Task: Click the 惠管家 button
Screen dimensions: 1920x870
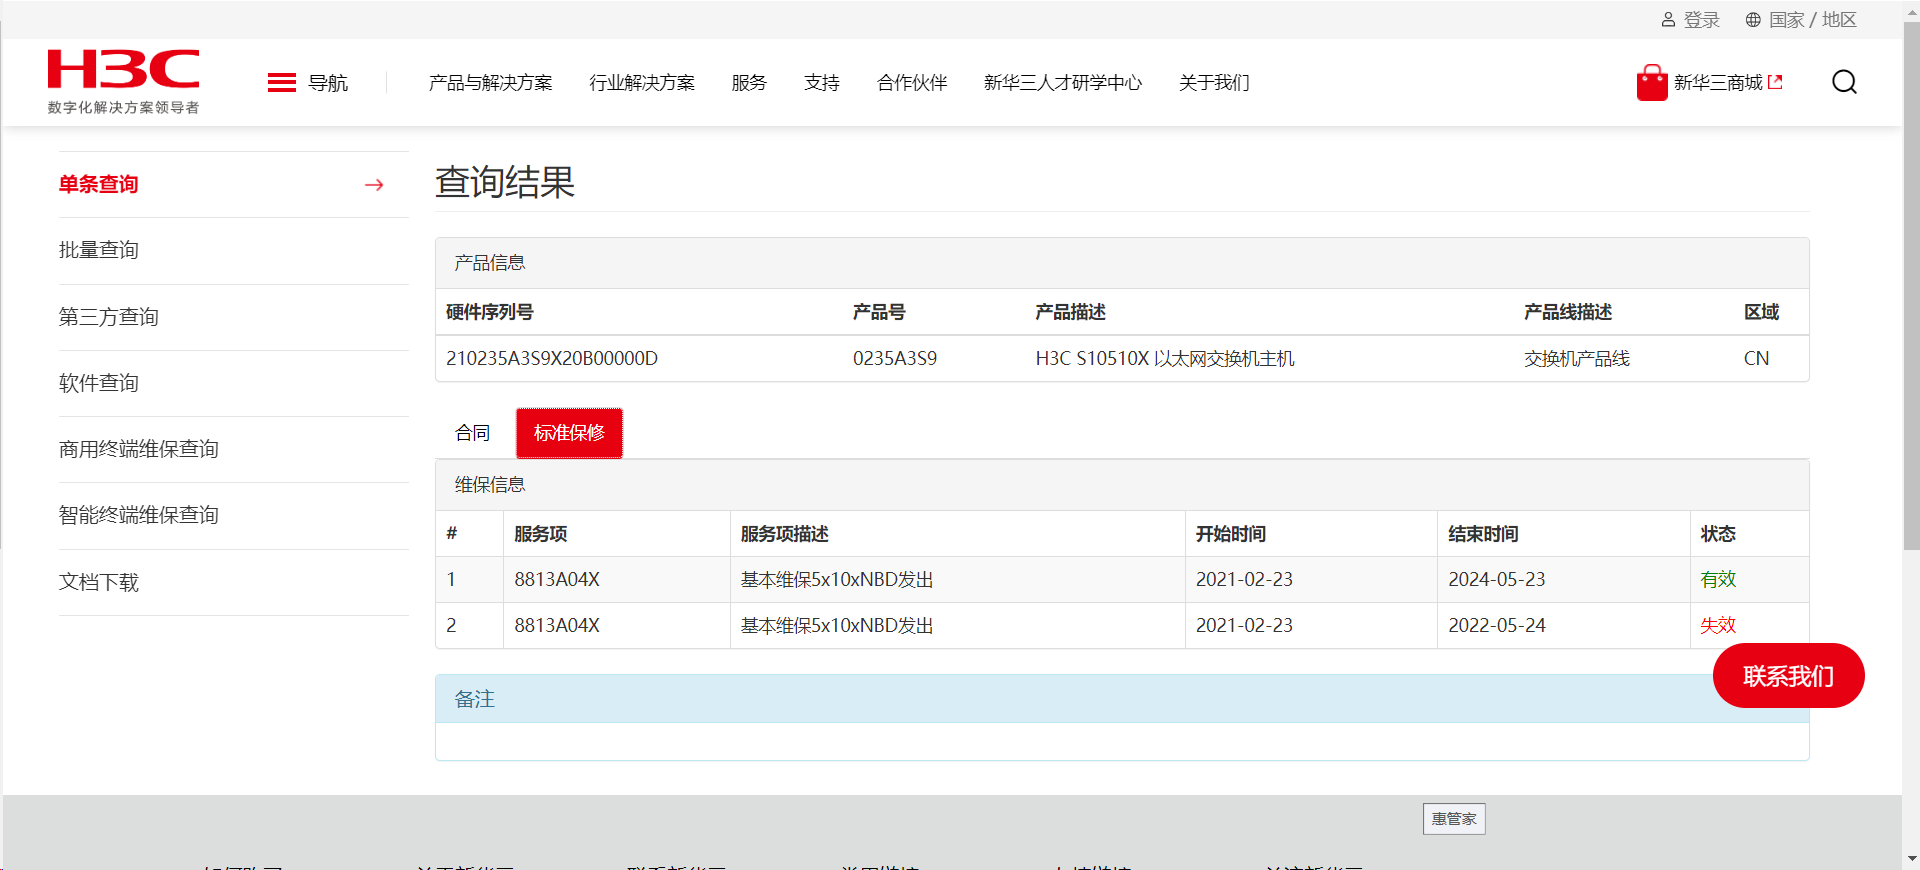Action: (x=1454, y=819)
